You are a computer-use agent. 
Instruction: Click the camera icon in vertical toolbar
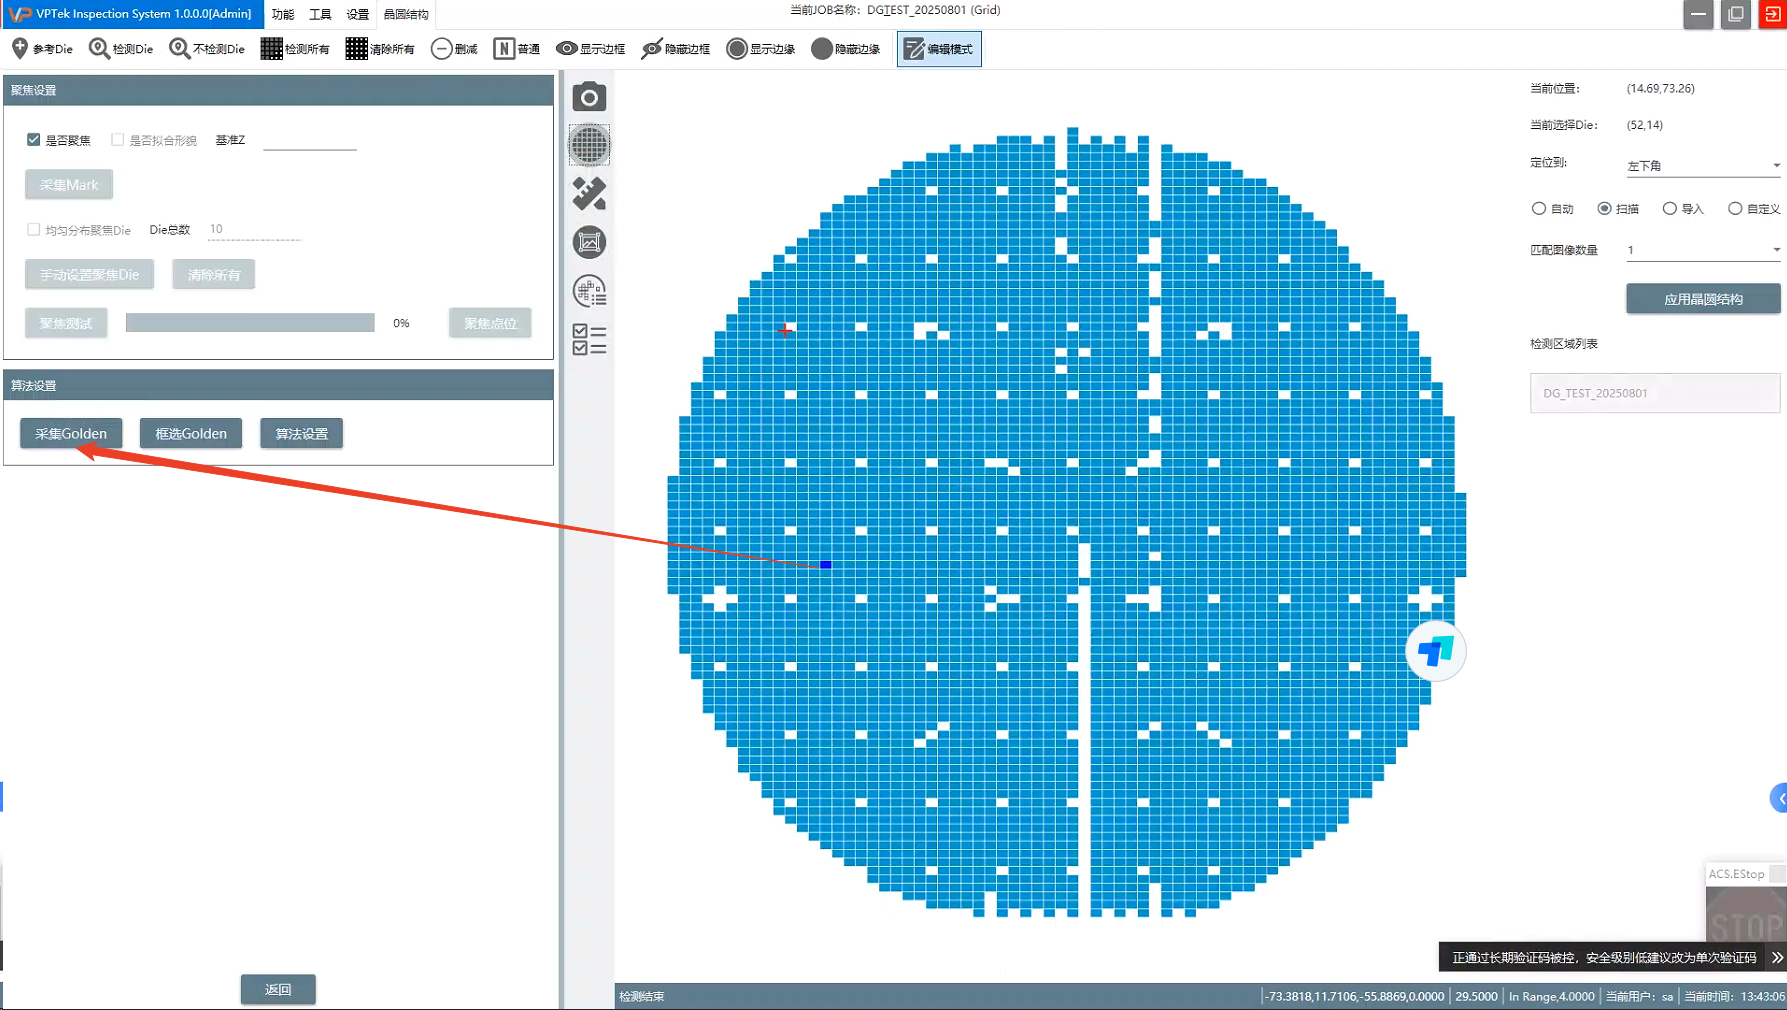589,97
